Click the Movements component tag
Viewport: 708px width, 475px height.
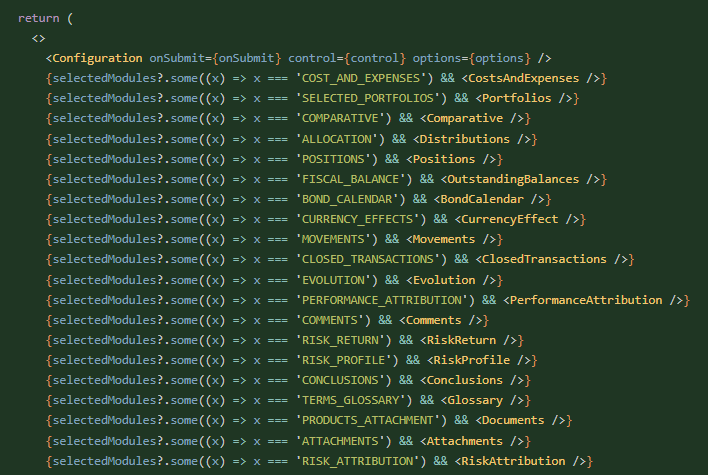pos(444,239)
